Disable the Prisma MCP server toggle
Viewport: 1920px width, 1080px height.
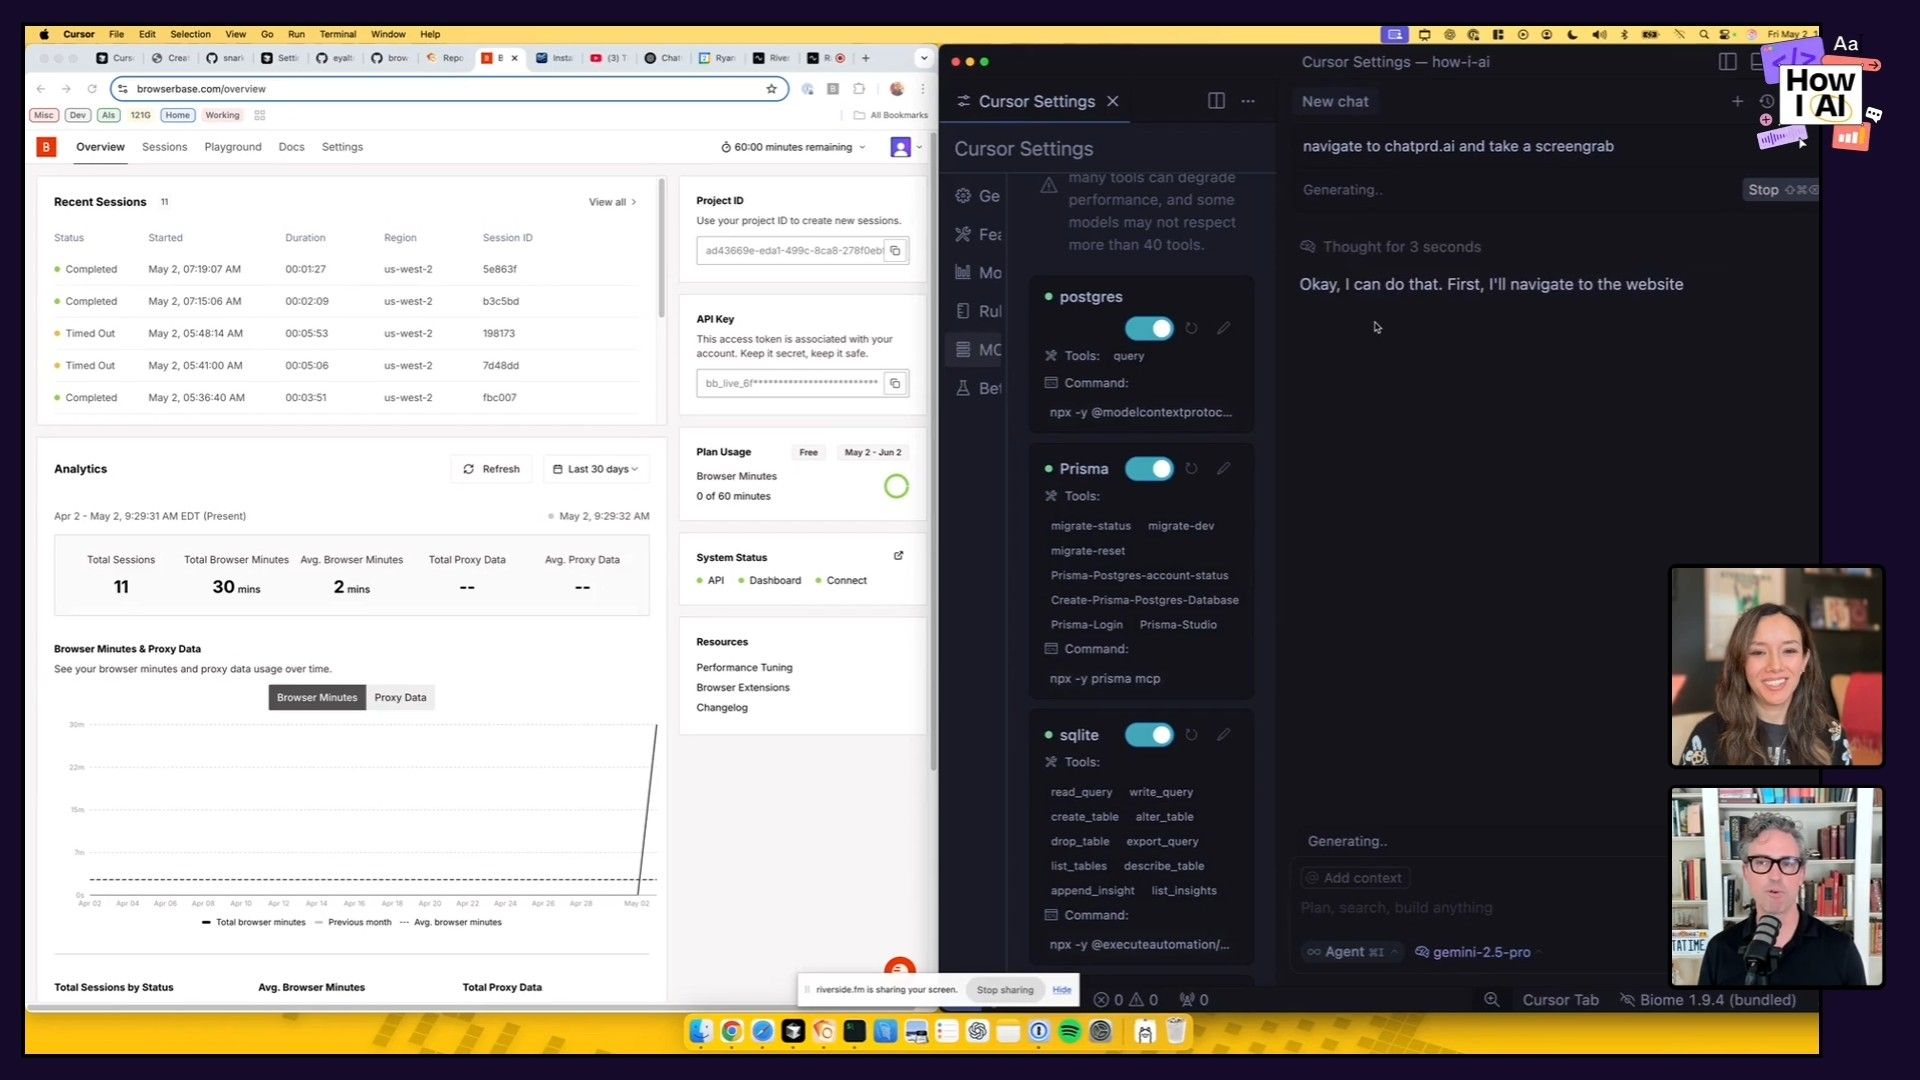coord(1149,468)
